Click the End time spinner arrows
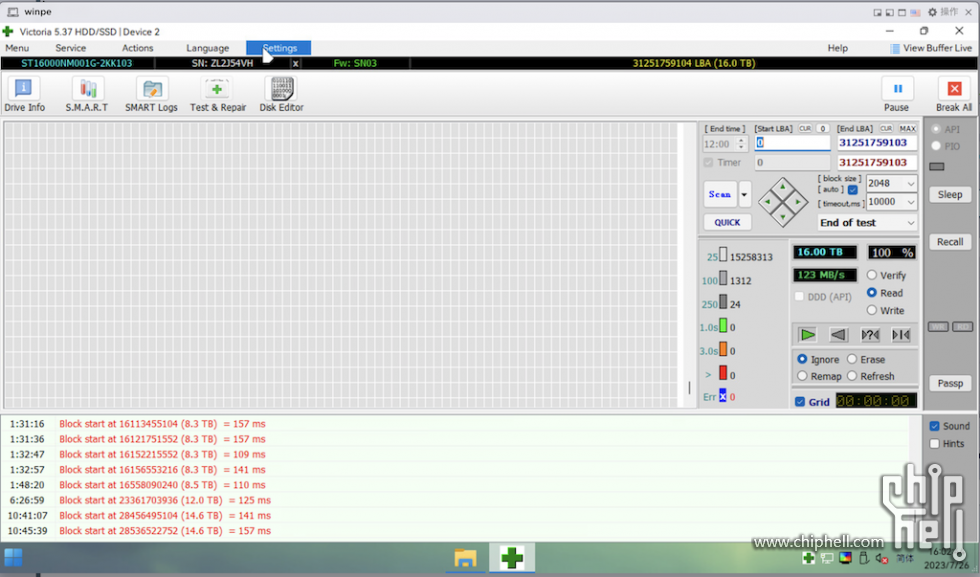This screenshot has width=980, height=577. pos(741,144)
